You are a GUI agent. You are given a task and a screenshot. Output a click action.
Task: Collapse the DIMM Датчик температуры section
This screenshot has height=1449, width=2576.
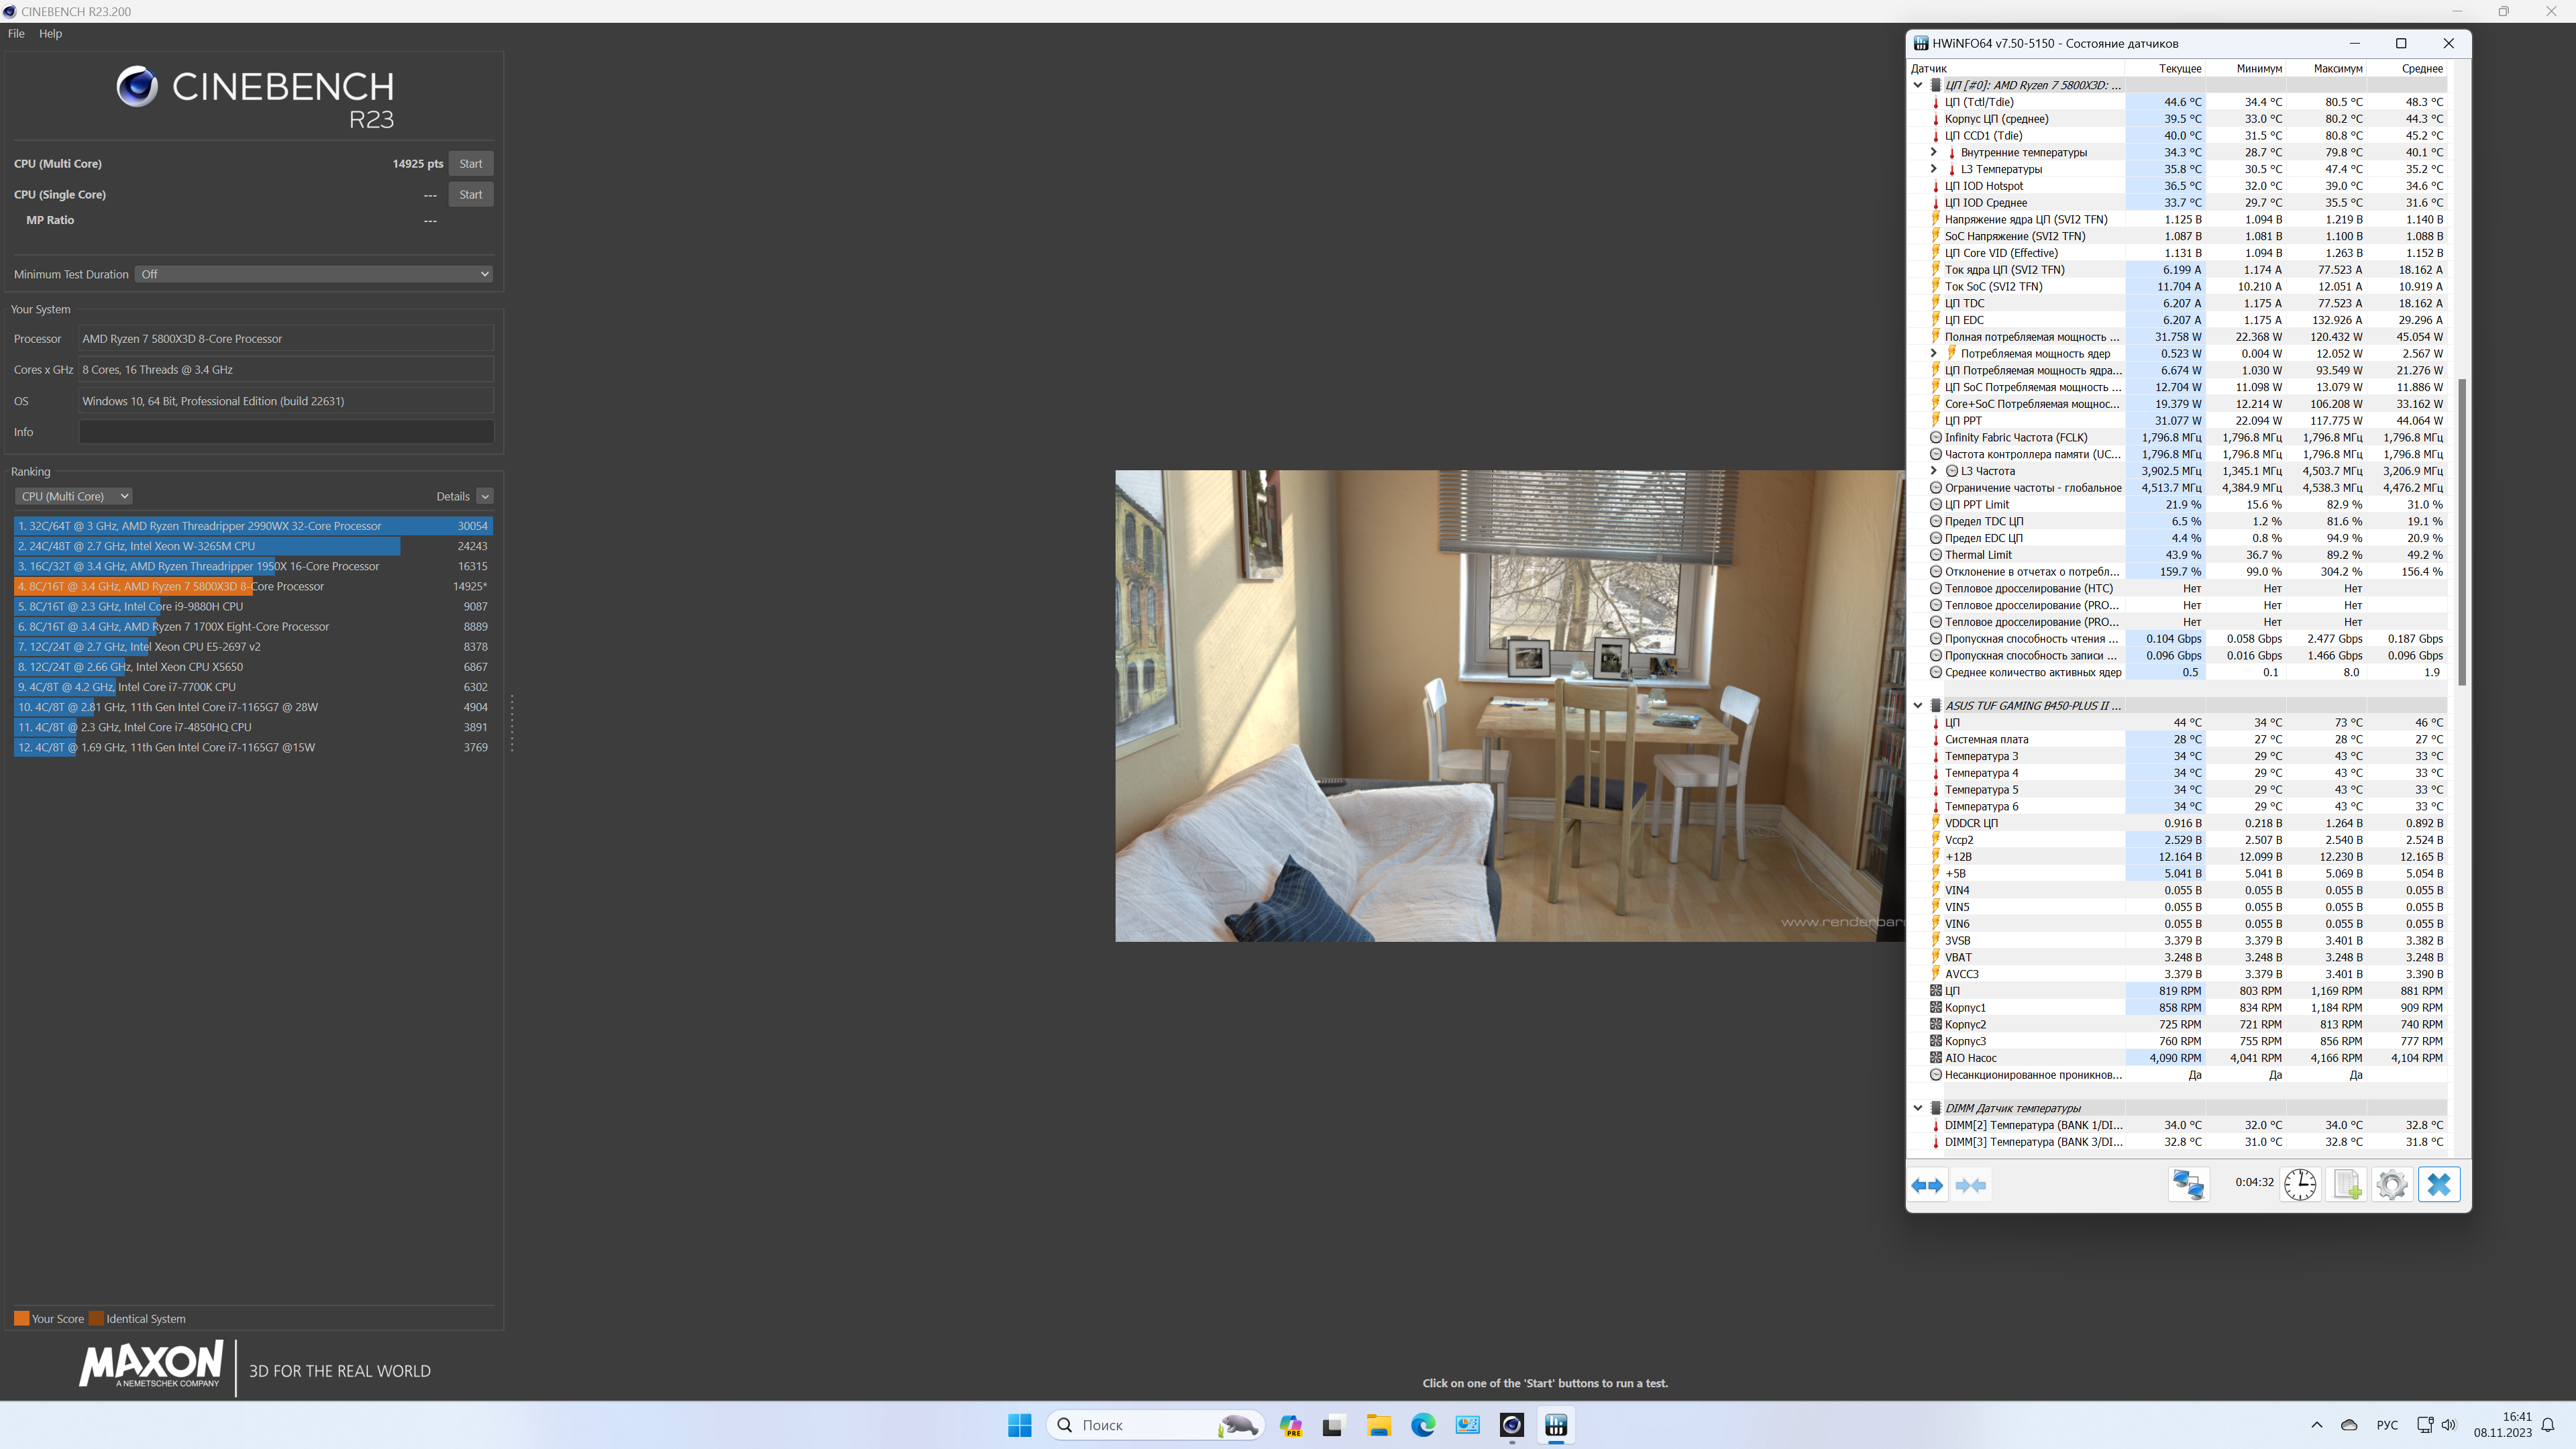click(x=1918, y=1108)
